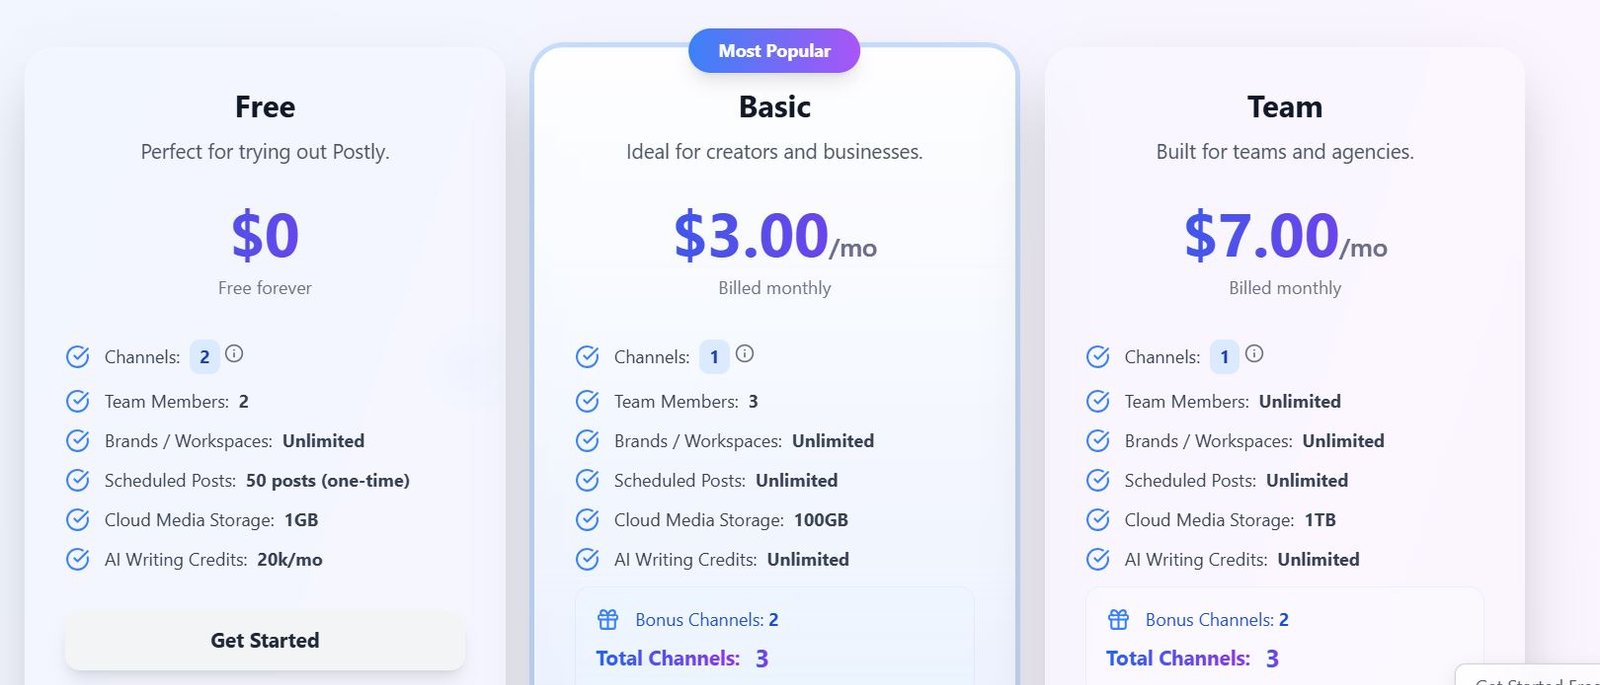Click the checkmark icon beside Team Scheduled Posts

coord(1098,480)
